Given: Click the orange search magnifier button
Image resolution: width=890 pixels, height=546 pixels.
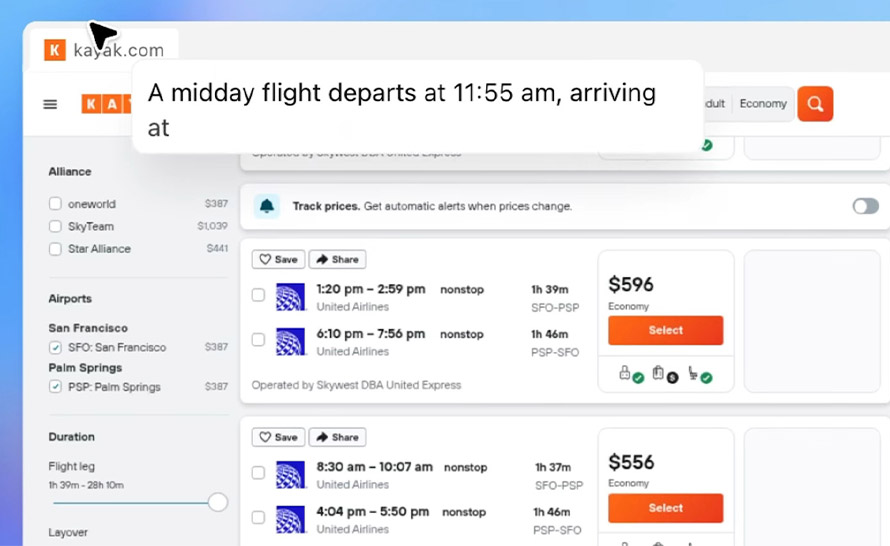Looking at the screenshot, I should [x=815, y=104].
